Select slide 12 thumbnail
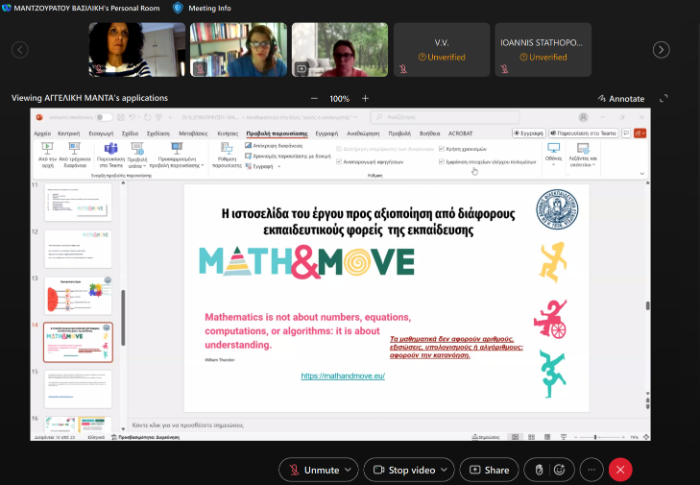Viewport: 700px width, 485px height. (x=78, y=249)
